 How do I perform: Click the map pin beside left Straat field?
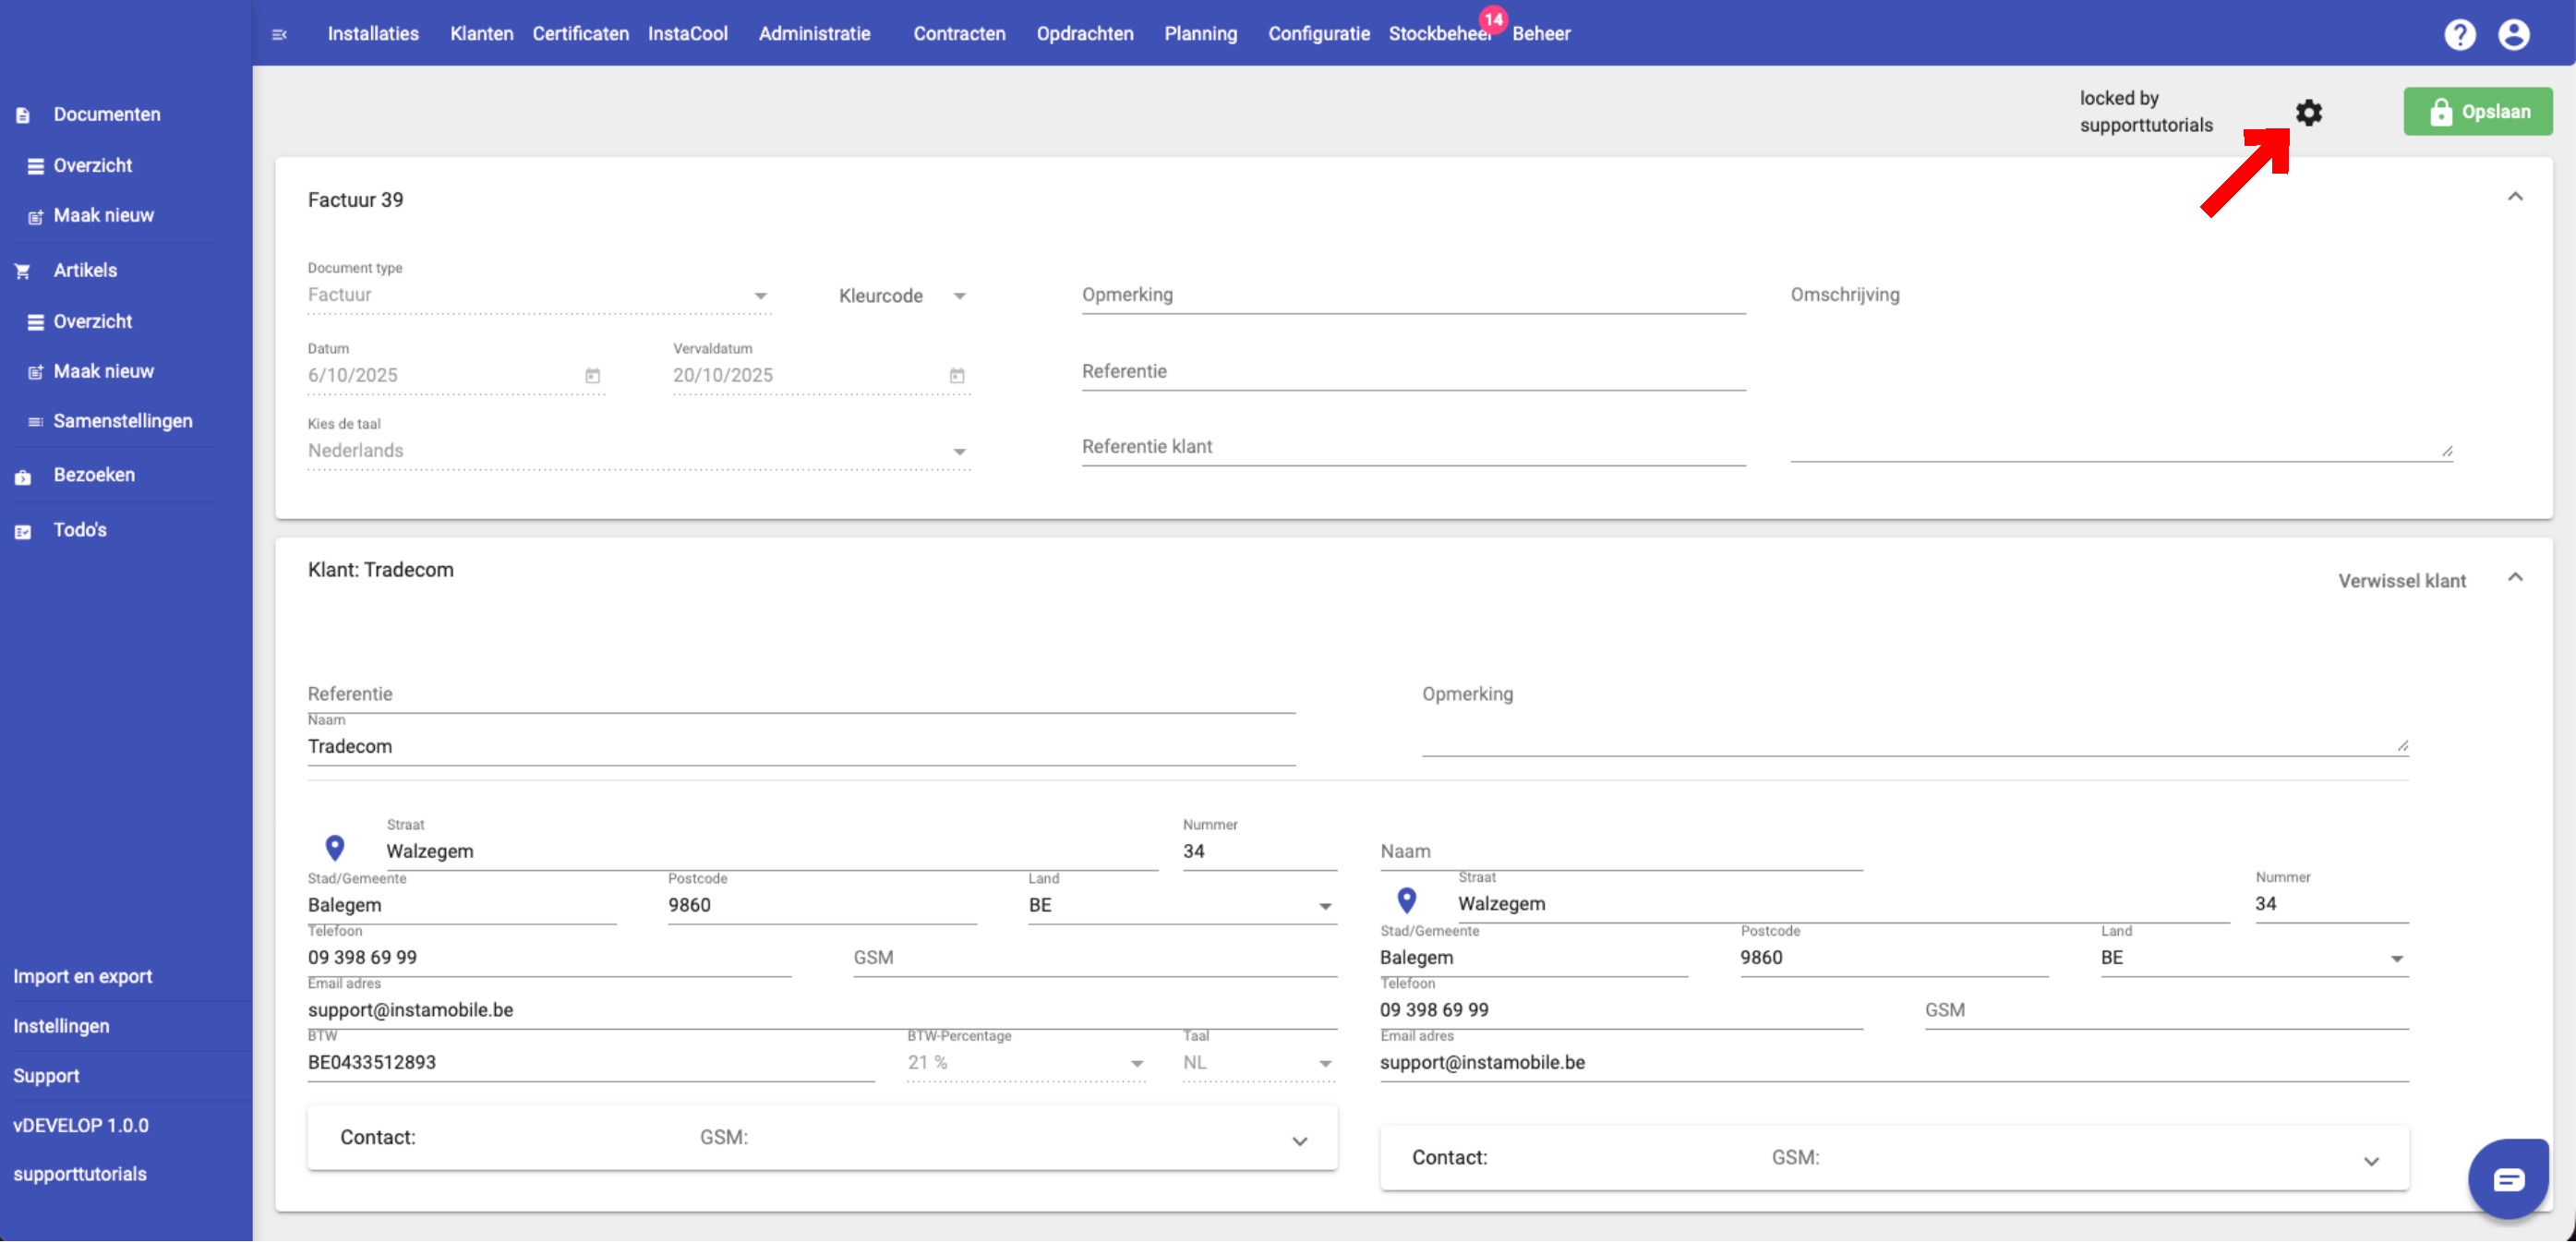[335, 849]
